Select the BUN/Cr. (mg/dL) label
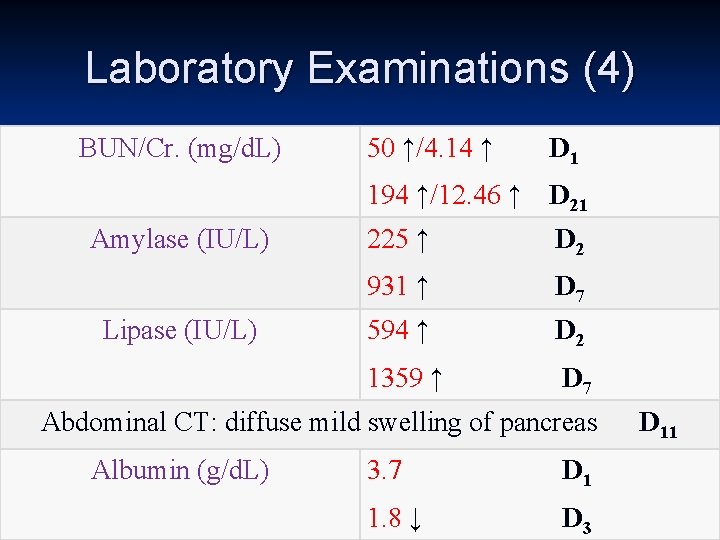The image size is (720, 540). (x=180, y=149)
